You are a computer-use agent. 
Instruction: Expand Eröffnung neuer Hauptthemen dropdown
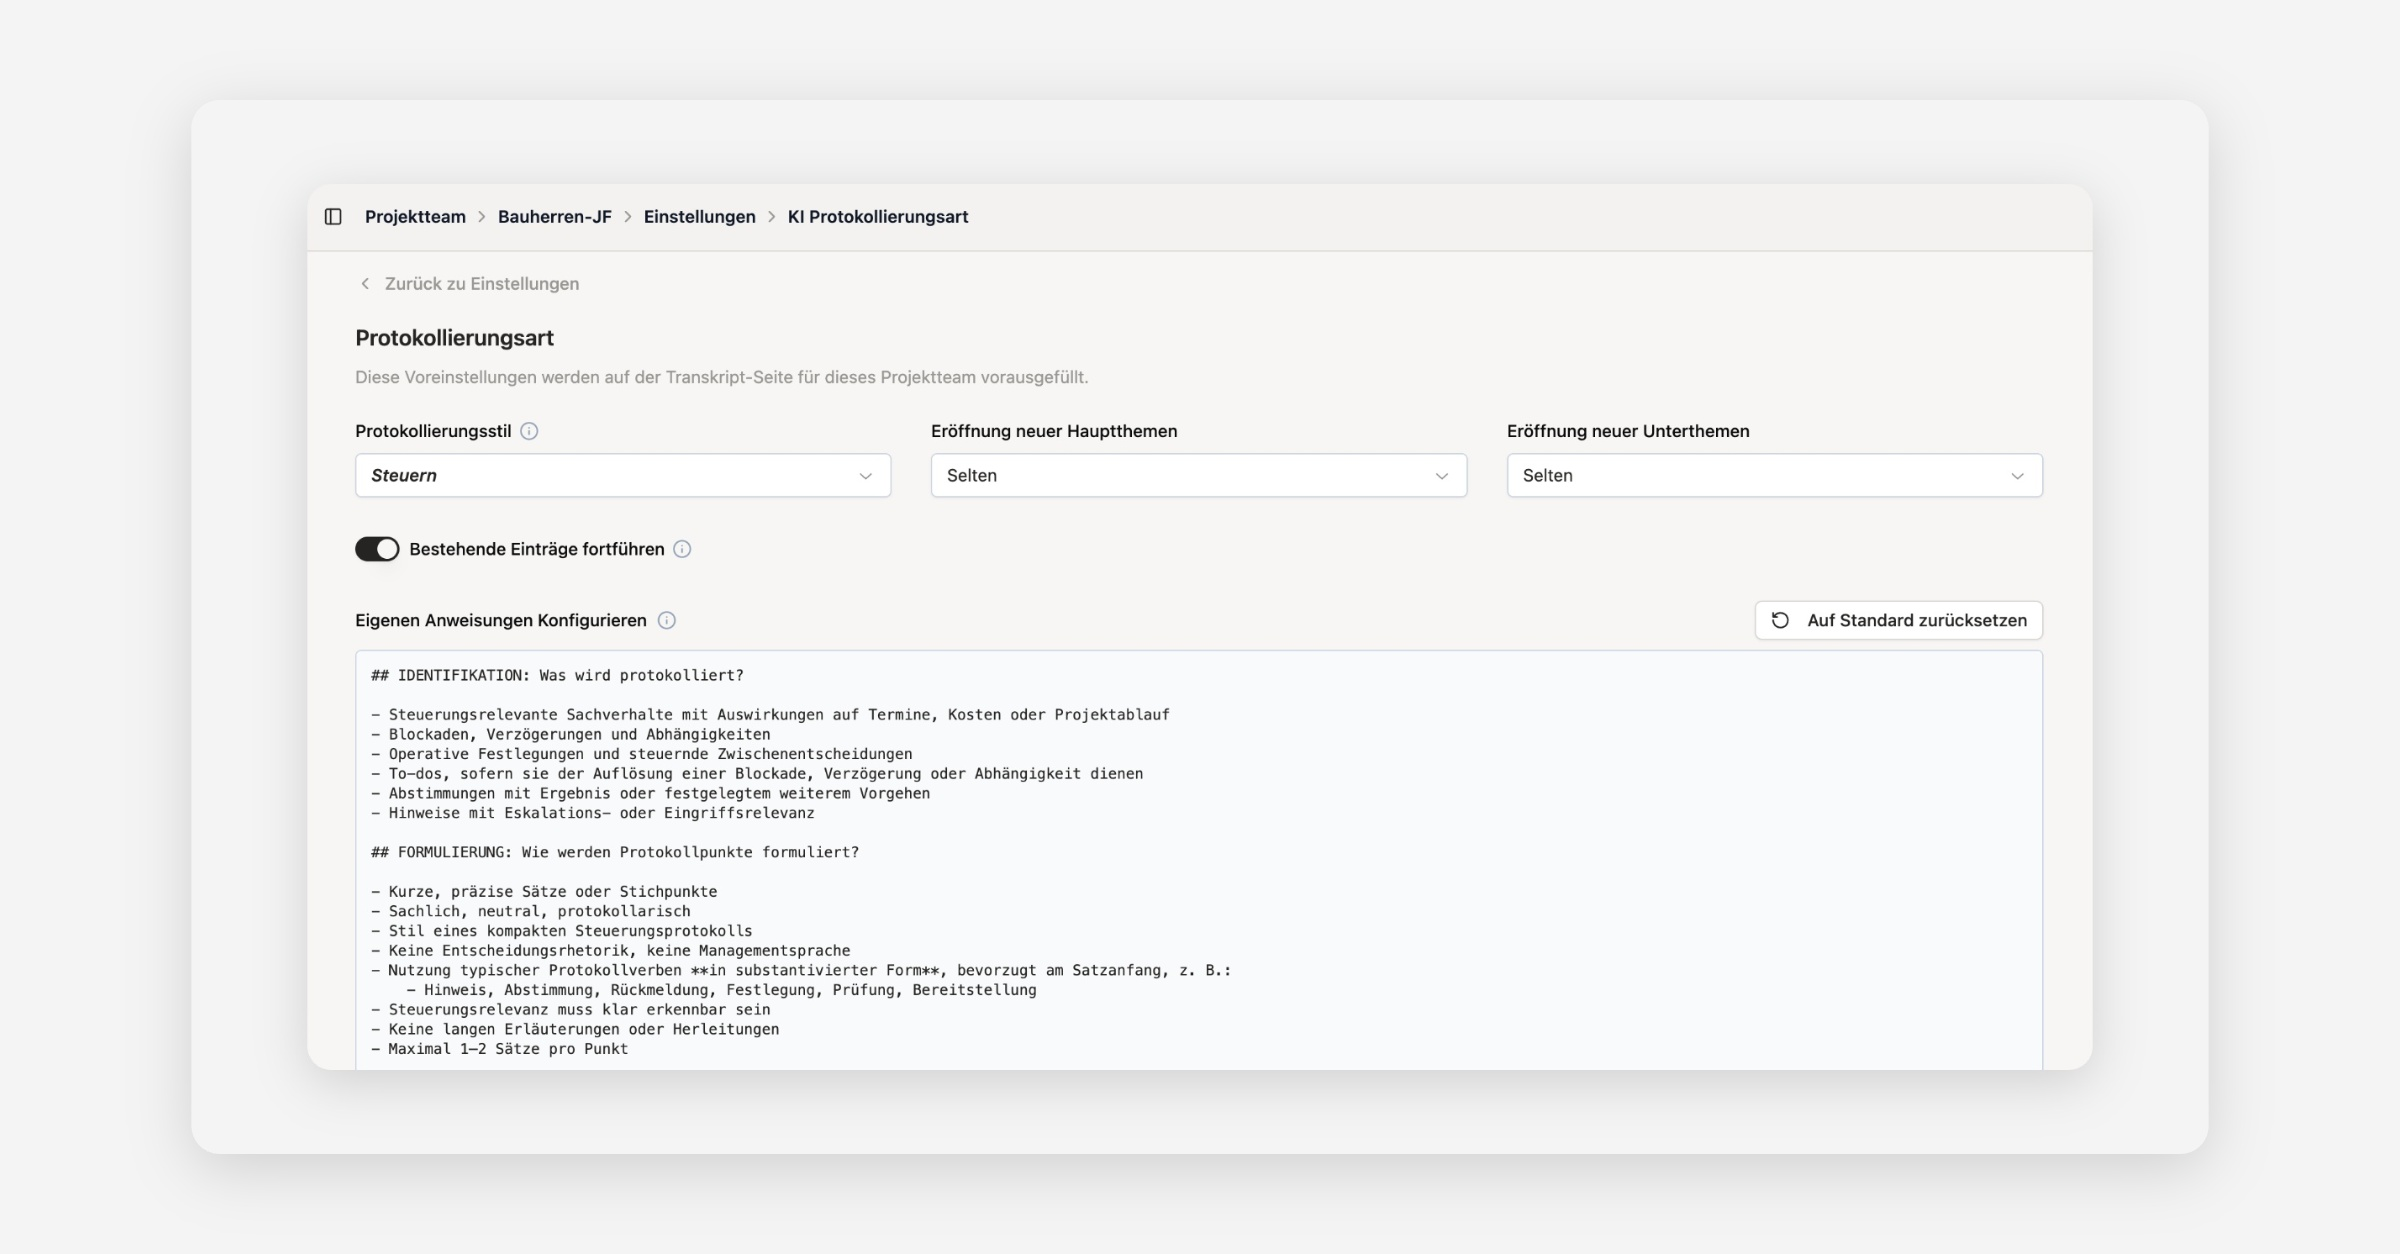click(1198, 475)
